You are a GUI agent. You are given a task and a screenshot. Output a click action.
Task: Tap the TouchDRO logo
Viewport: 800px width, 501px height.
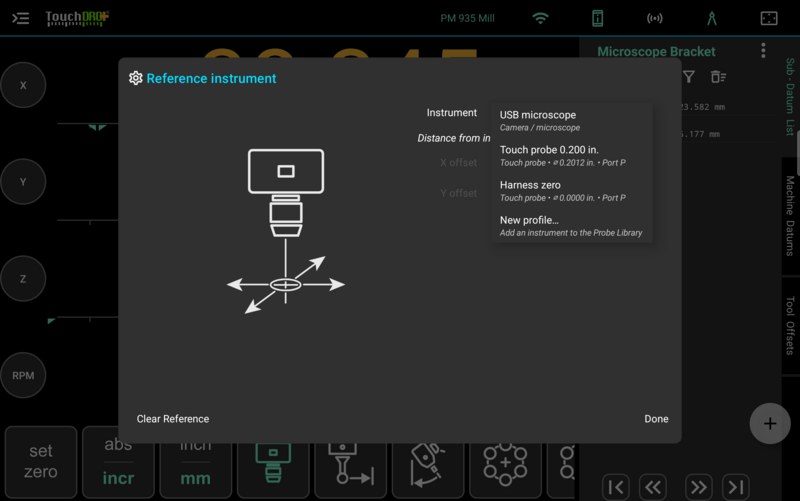tap(77, 18)
